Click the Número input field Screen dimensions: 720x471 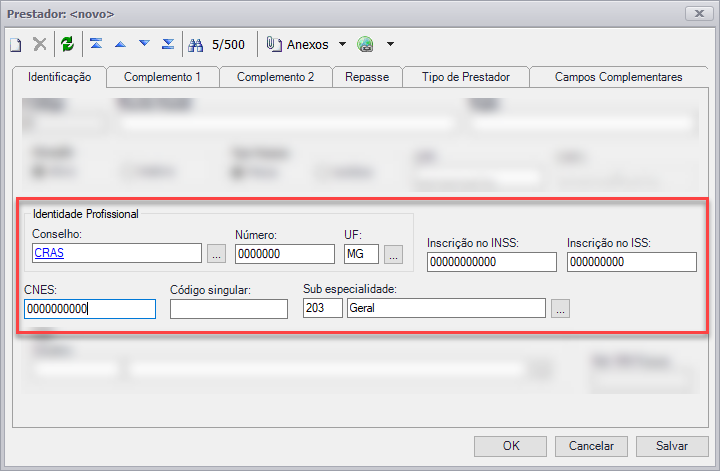(285, 254)
